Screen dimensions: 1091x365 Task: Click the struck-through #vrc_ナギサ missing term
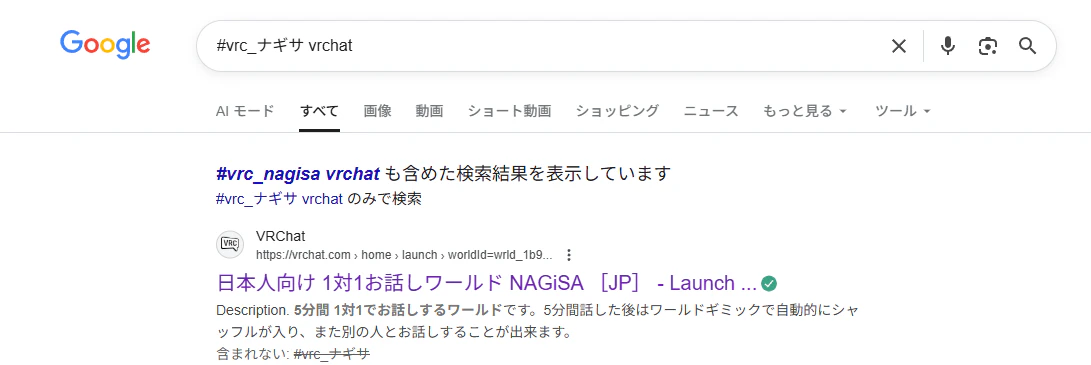(x=332, y=354)
